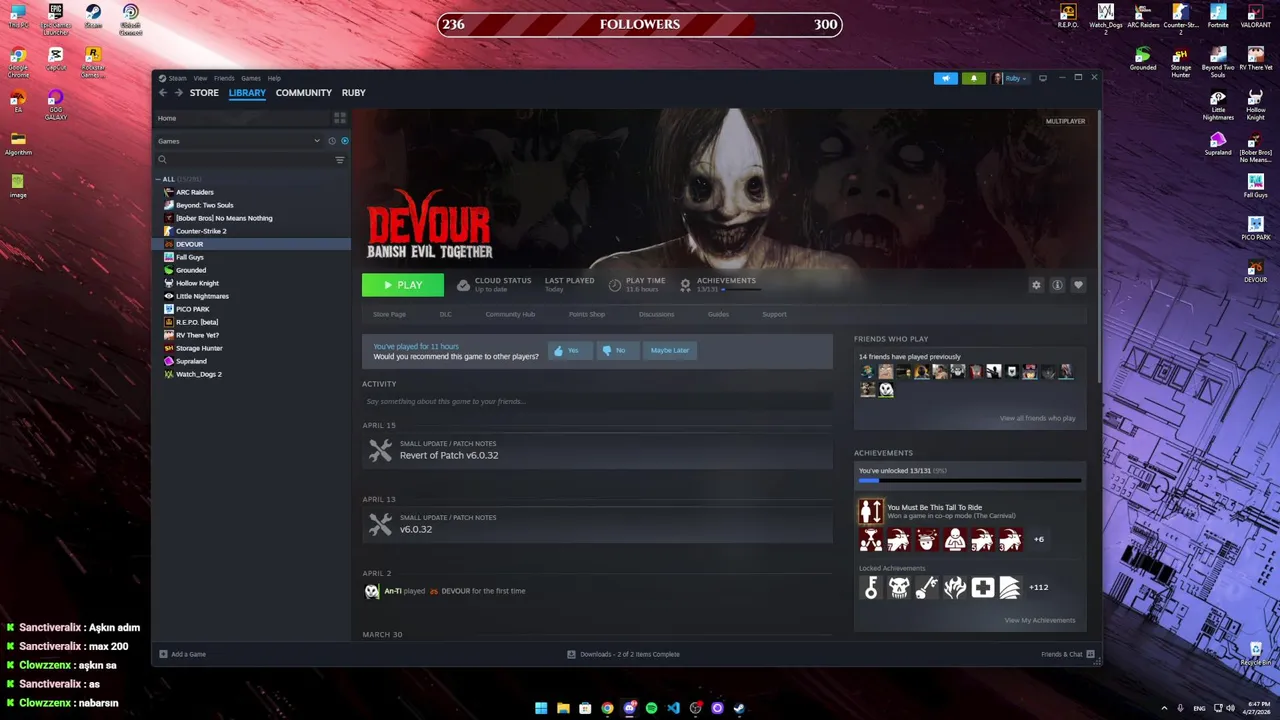Open the Downloads status bar entry
This screenshot has height=720, width=1280.
click(x=623, y=654)
